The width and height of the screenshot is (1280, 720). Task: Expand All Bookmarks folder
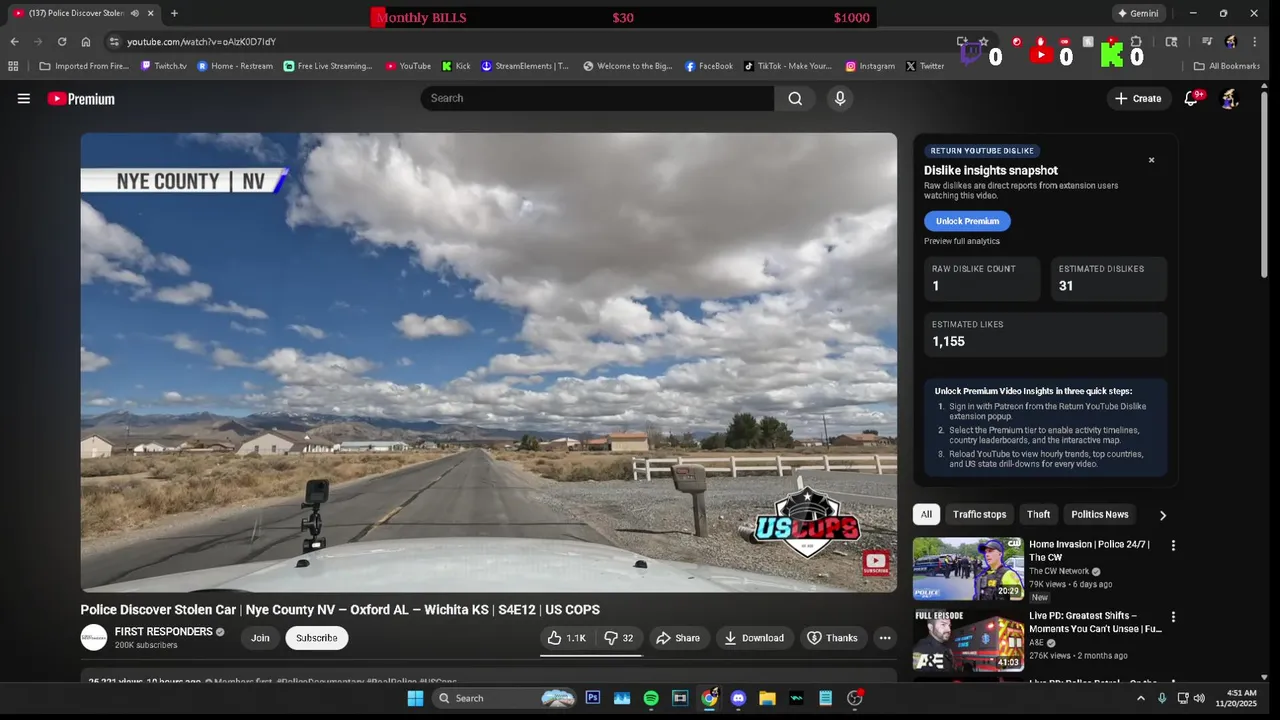point(1227,66)
